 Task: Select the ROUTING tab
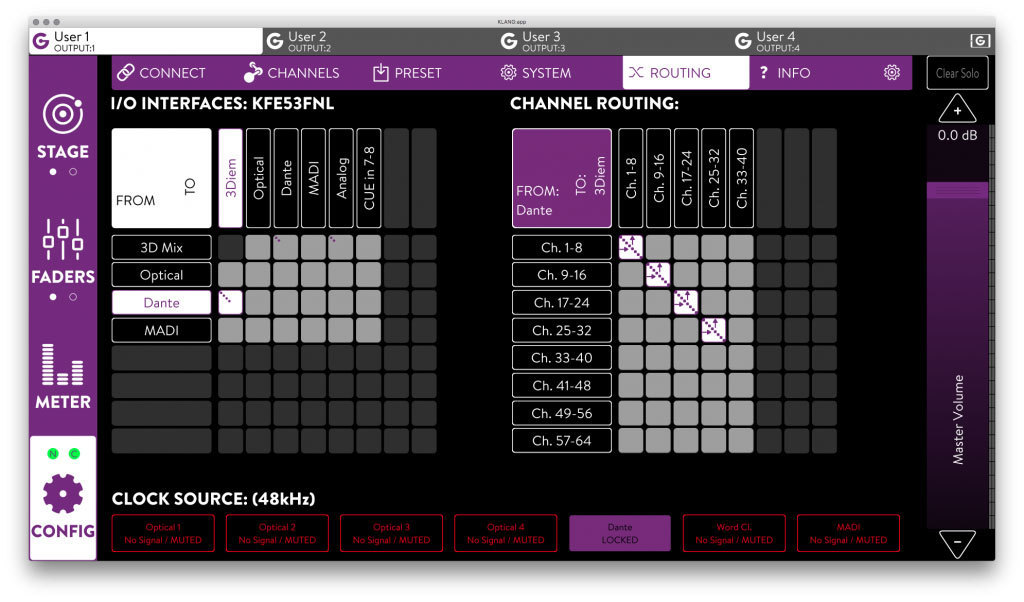685,72
